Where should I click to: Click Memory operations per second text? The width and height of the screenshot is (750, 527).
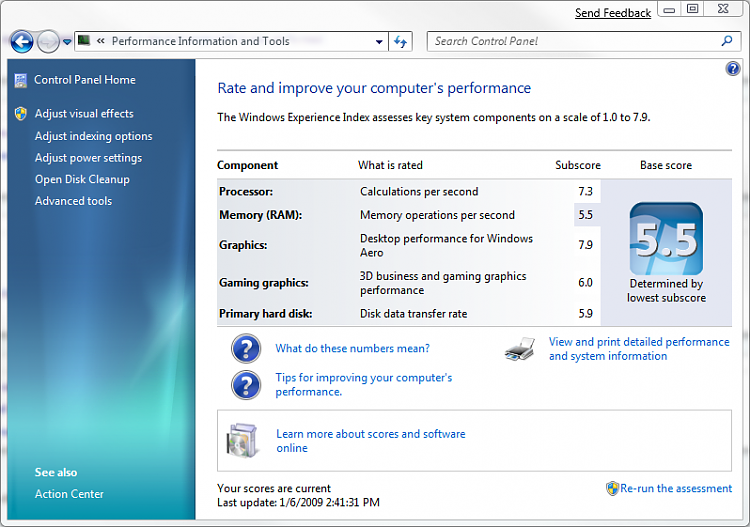tap(437, 215)
